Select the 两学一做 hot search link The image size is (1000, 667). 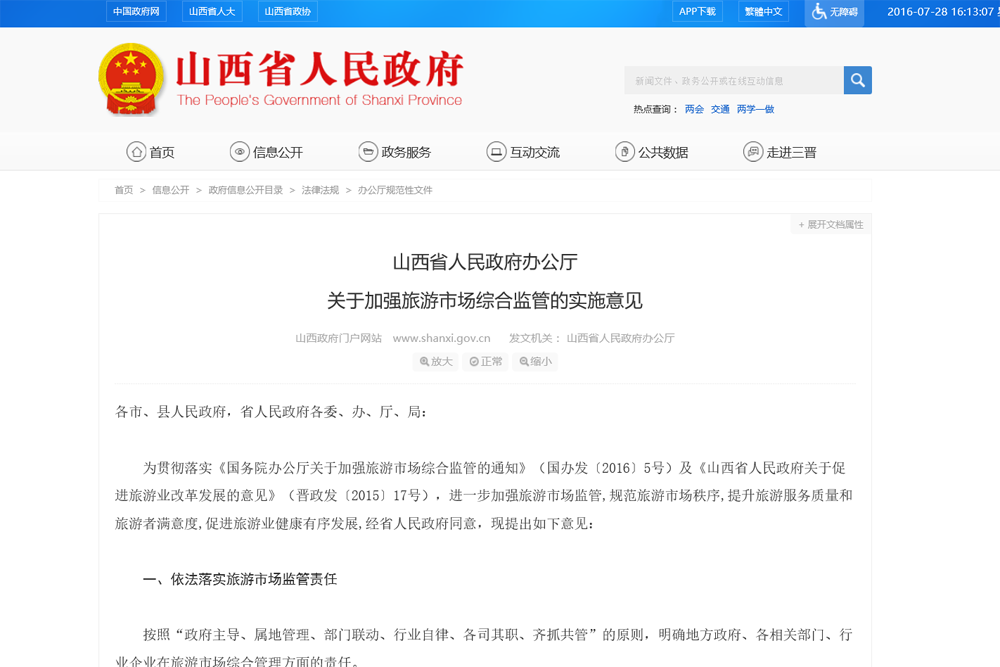tap(755, 109)
